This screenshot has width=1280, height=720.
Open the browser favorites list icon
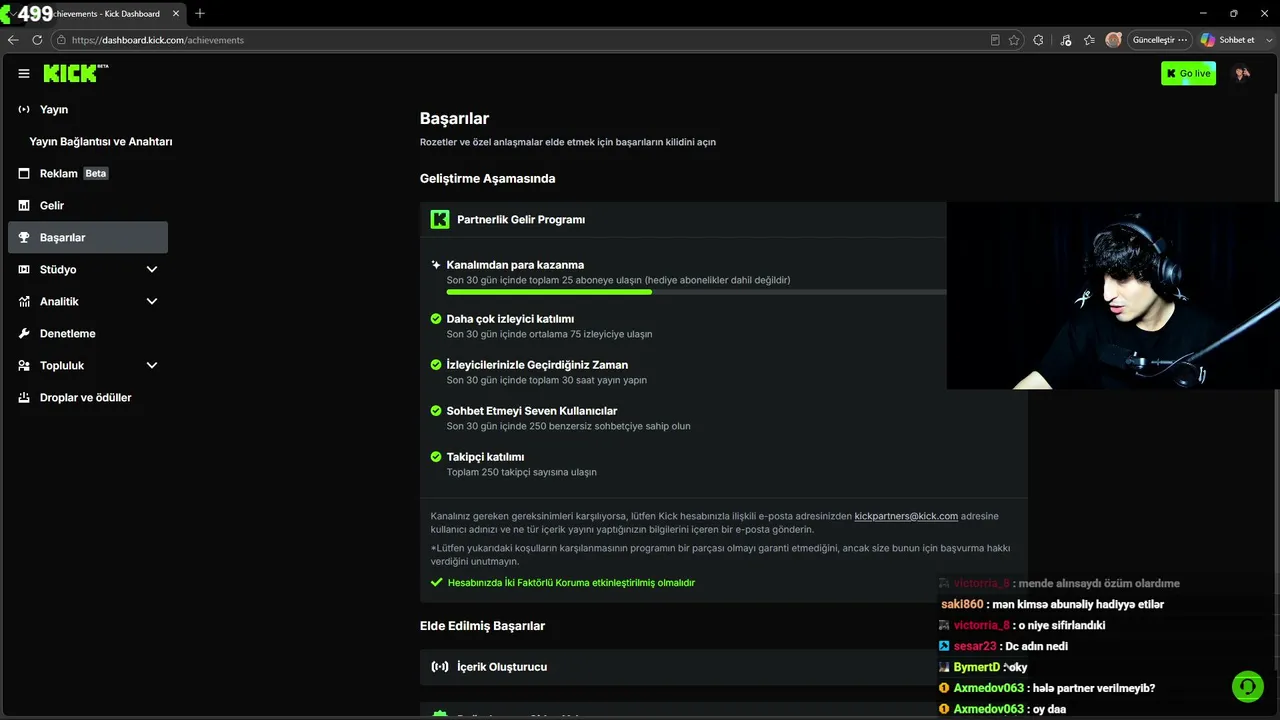coord(1089,40)
